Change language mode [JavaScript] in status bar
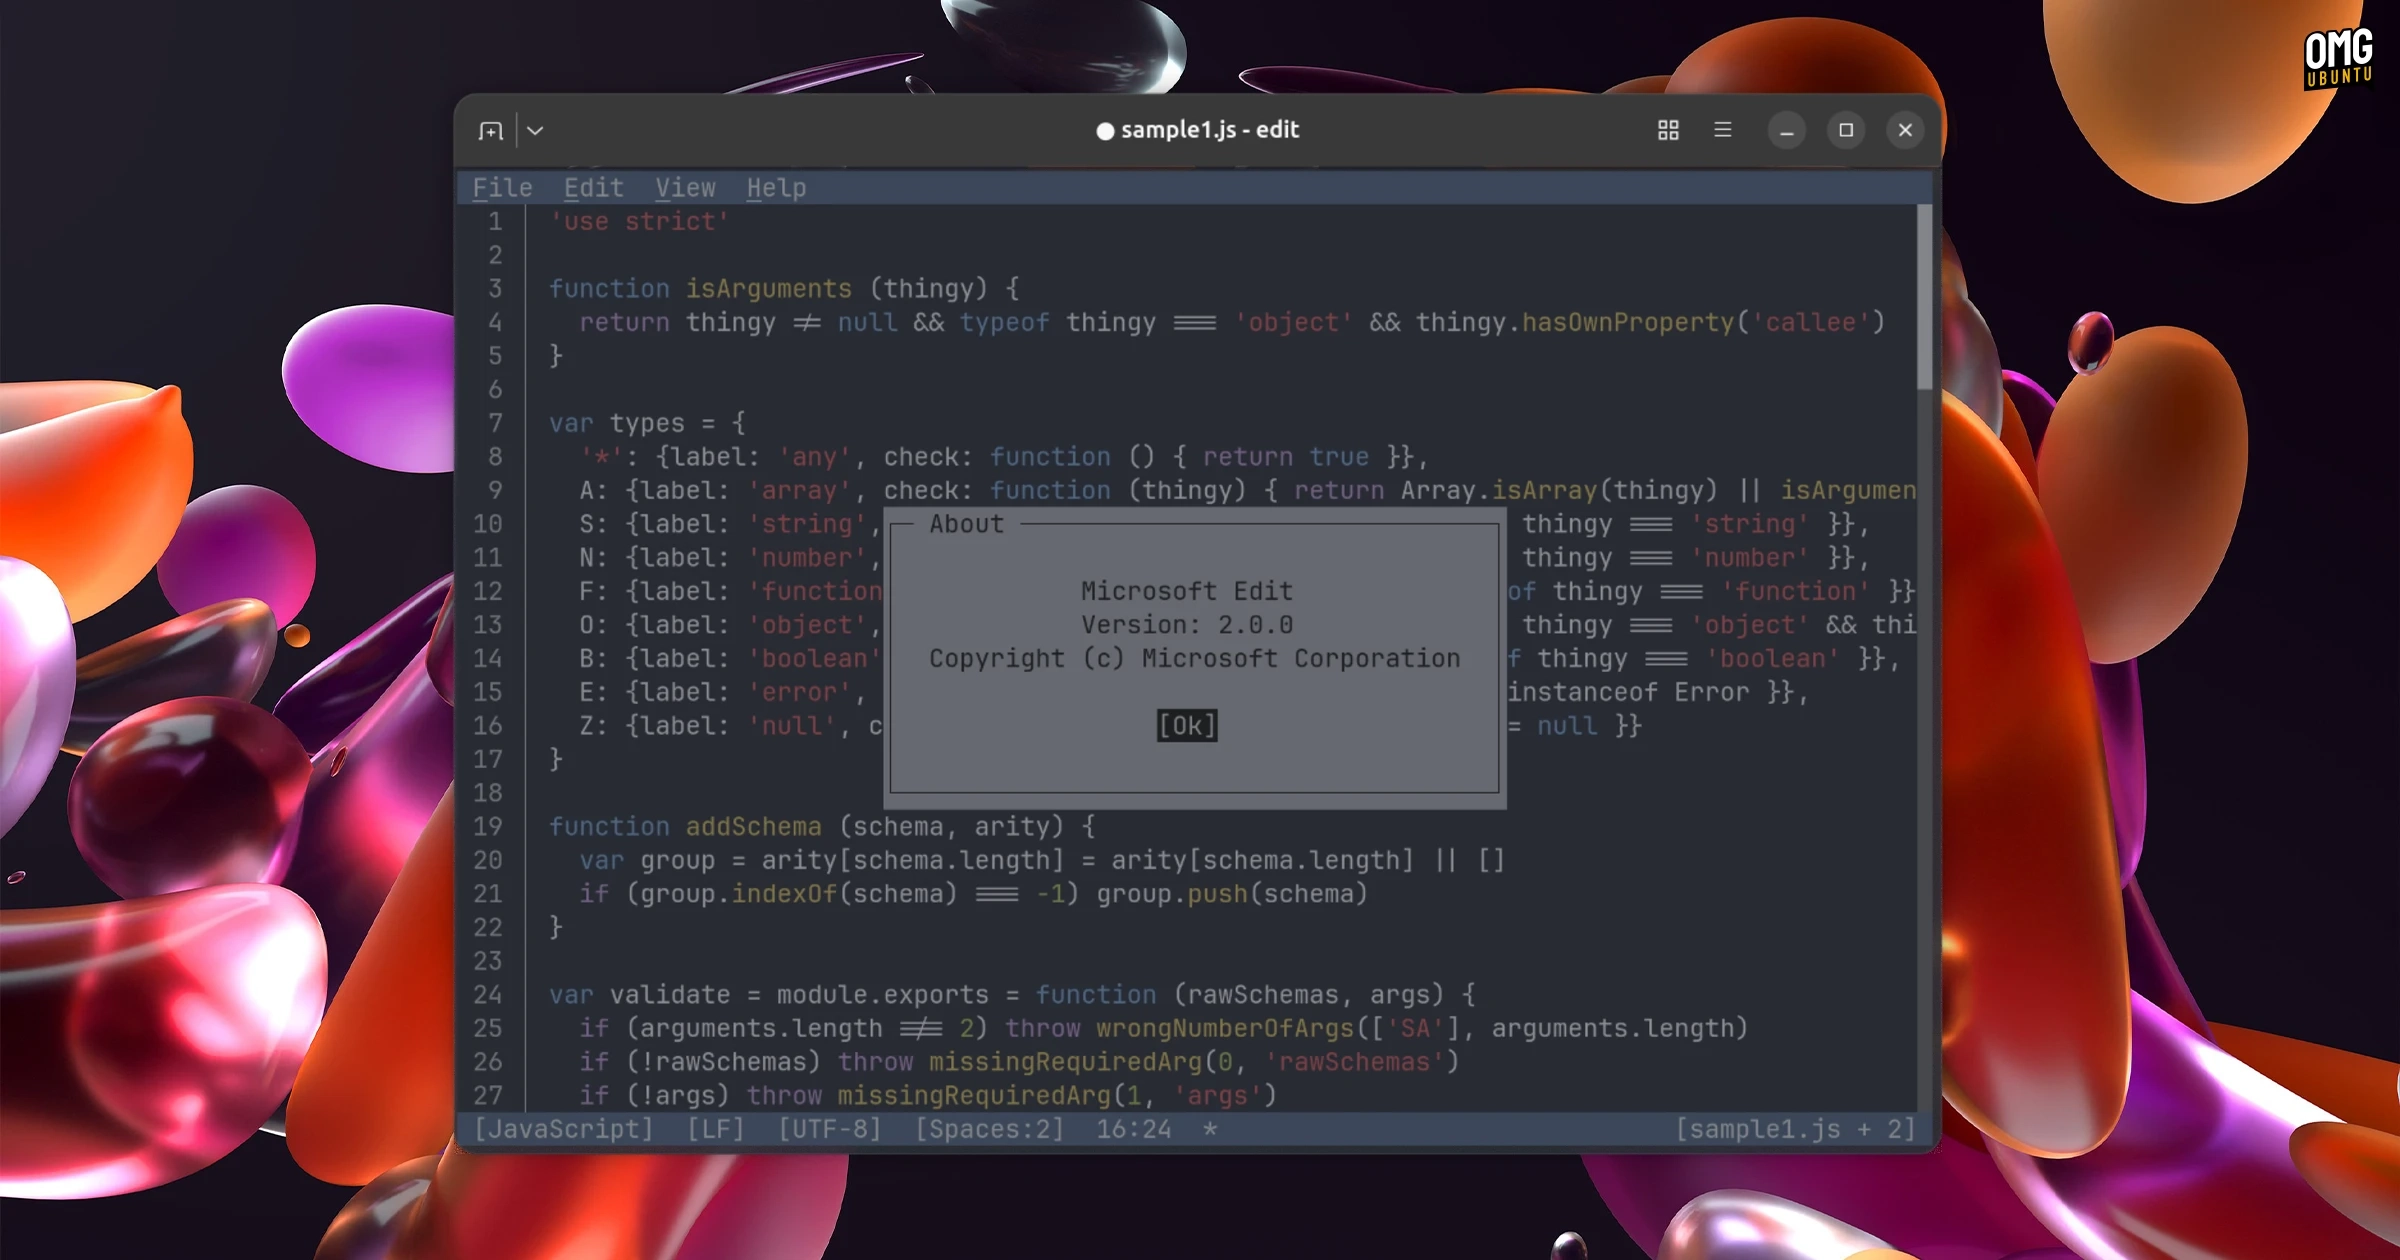This screenshot has height=1260, width=2400. [563, 1130]
